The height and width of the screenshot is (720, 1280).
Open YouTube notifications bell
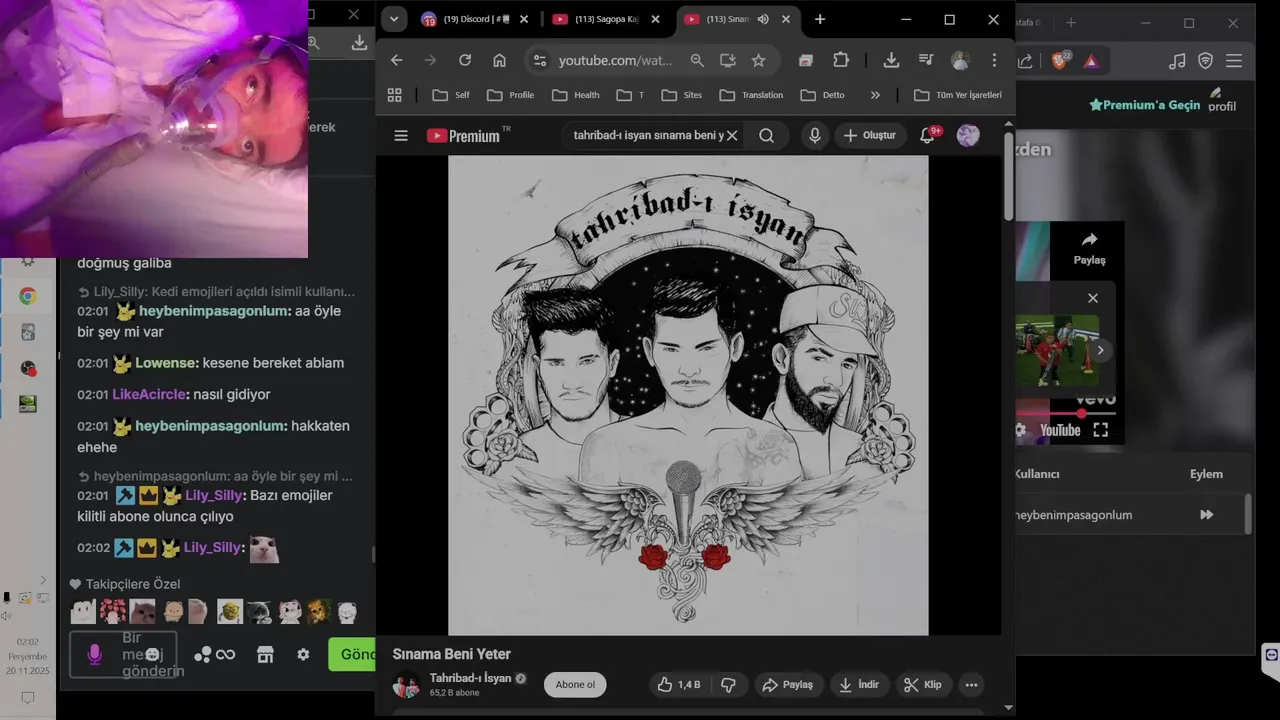click(927, 135)
